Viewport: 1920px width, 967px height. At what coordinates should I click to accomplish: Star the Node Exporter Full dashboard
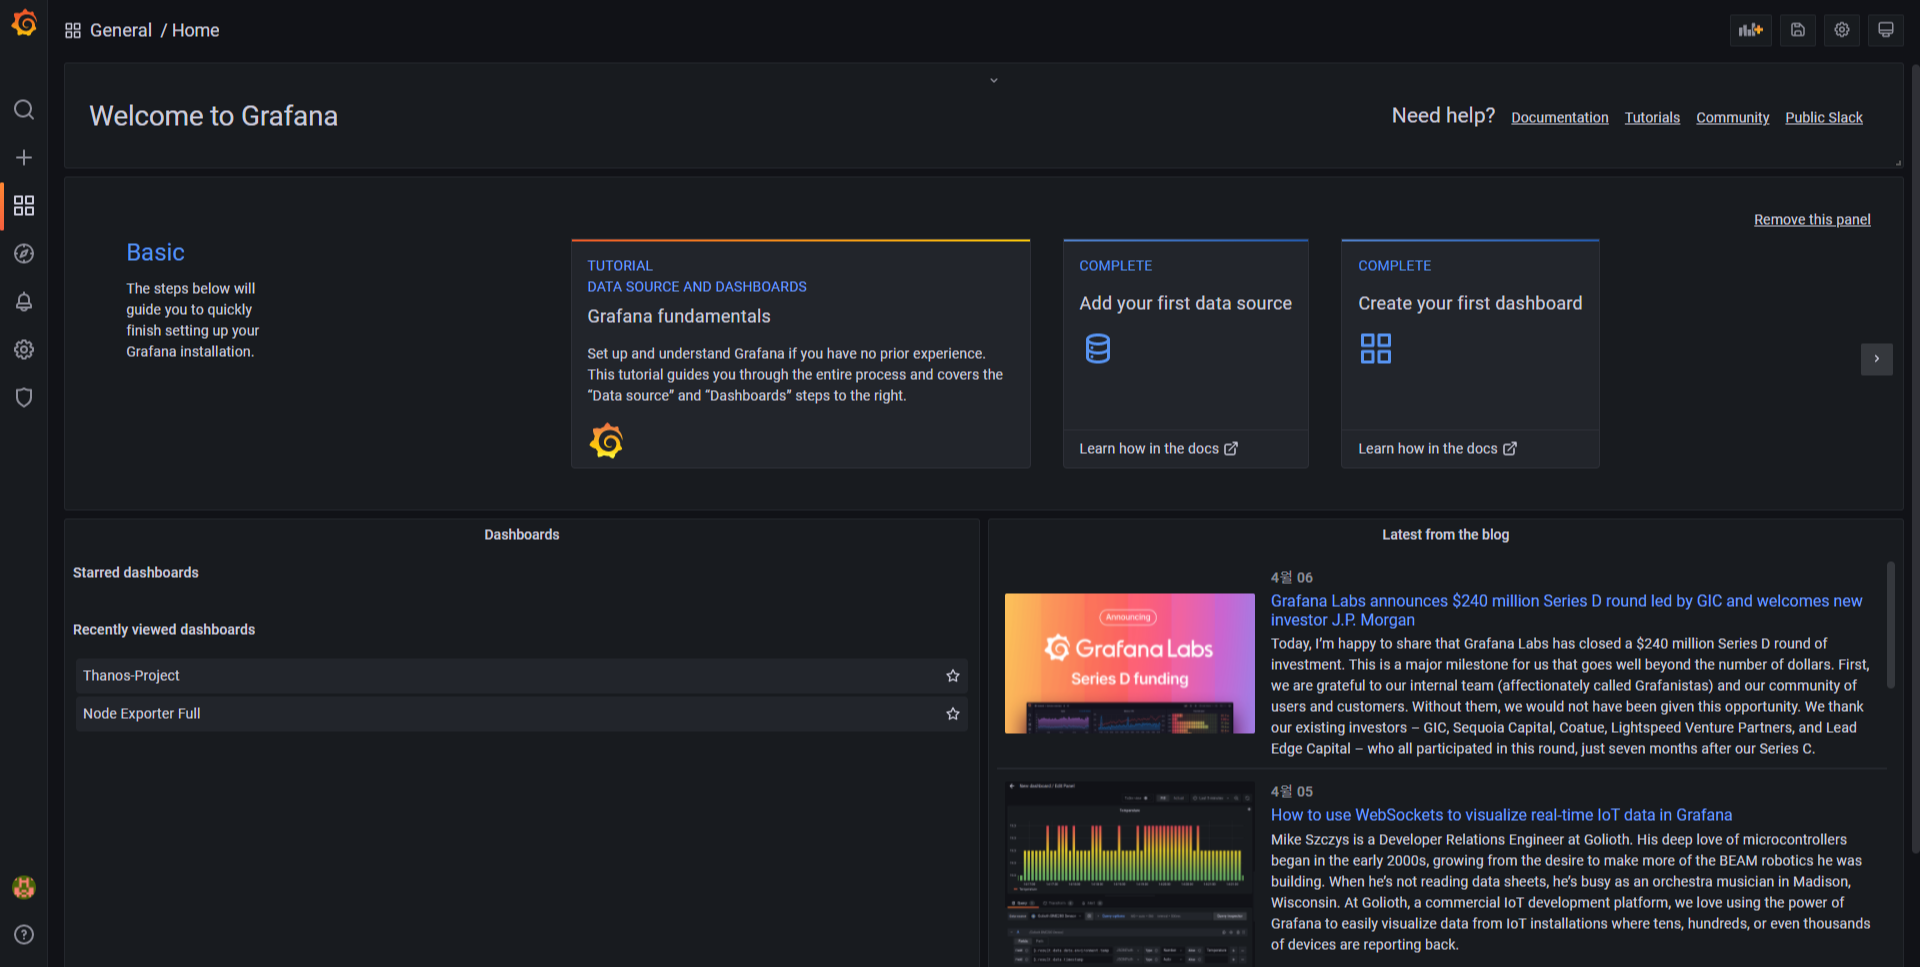point(953,714)
